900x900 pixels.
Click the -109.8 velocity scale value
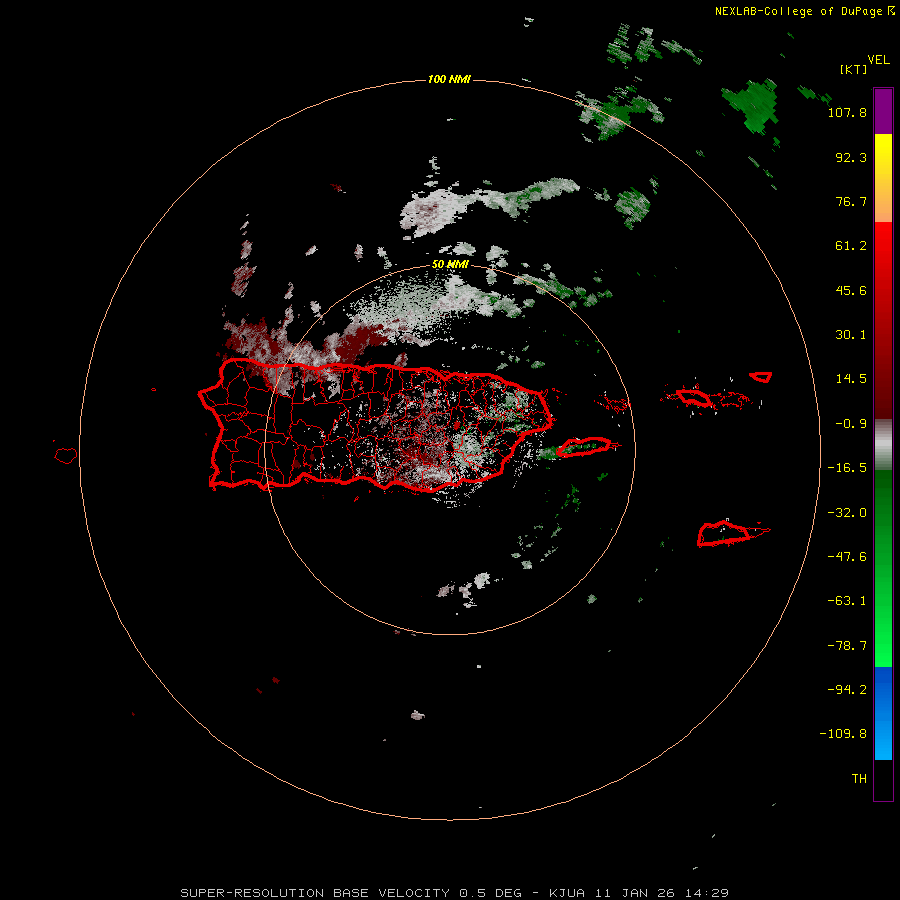coord(843,734)
